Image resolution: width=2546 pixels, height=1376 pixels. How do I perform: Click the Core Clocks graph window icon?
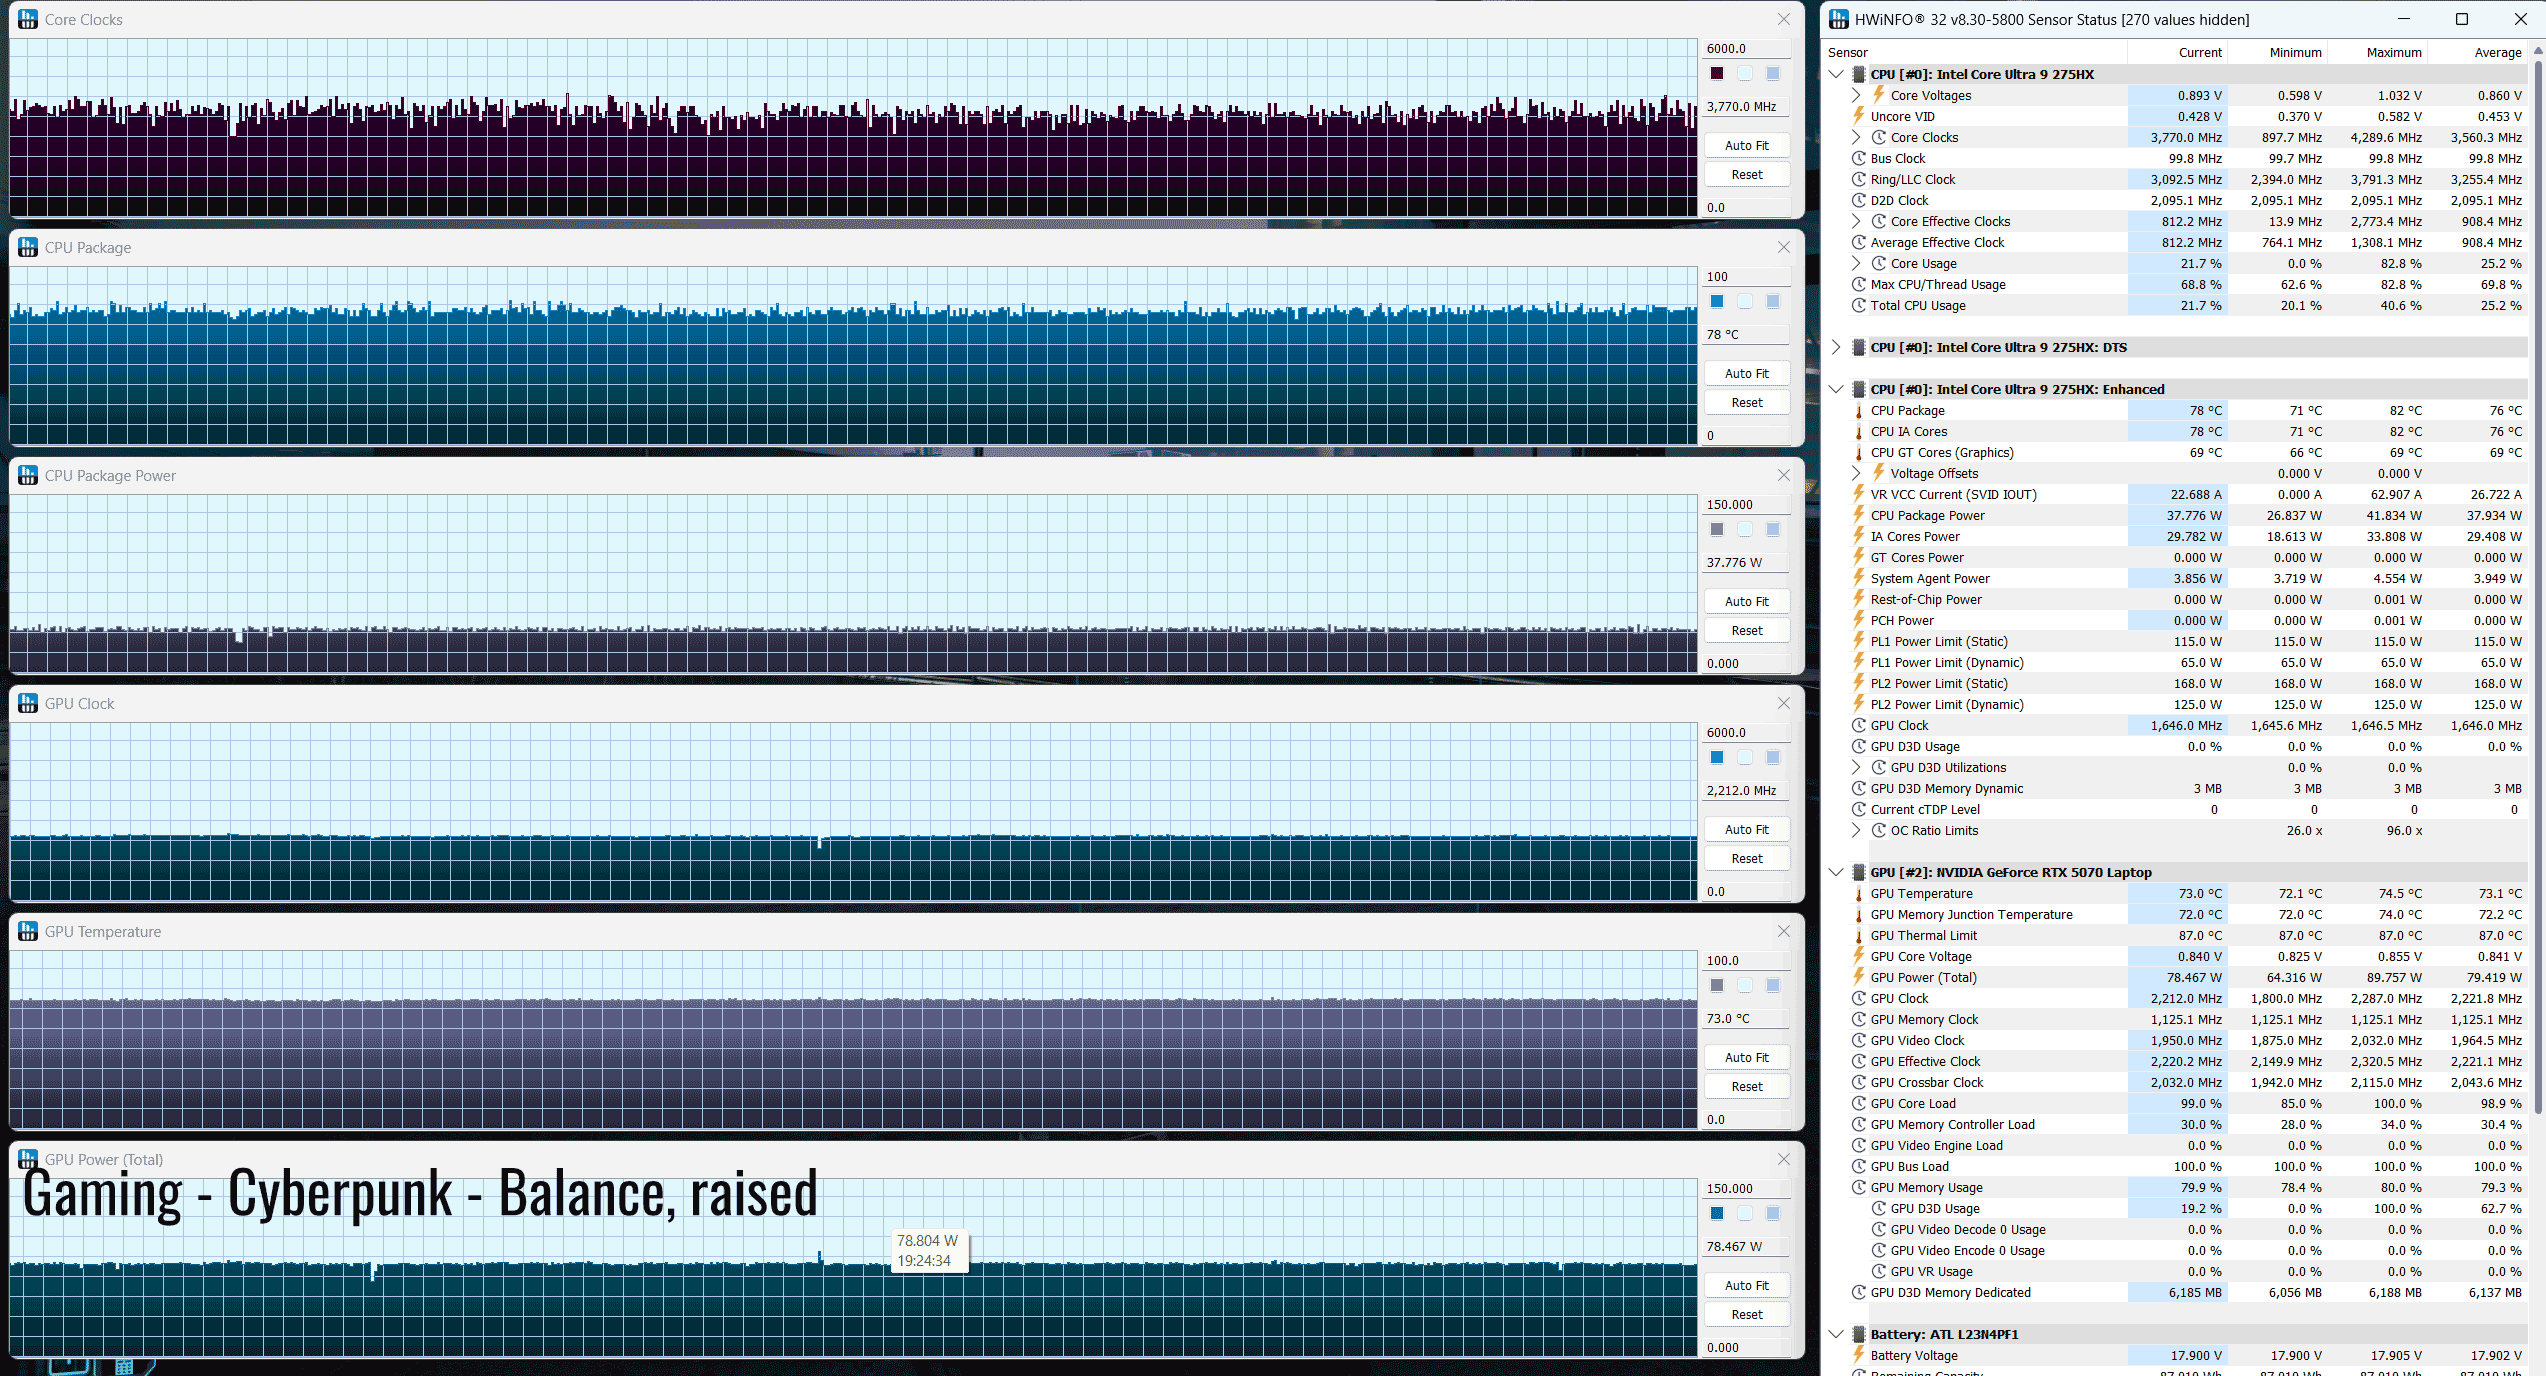pos(28,19)
